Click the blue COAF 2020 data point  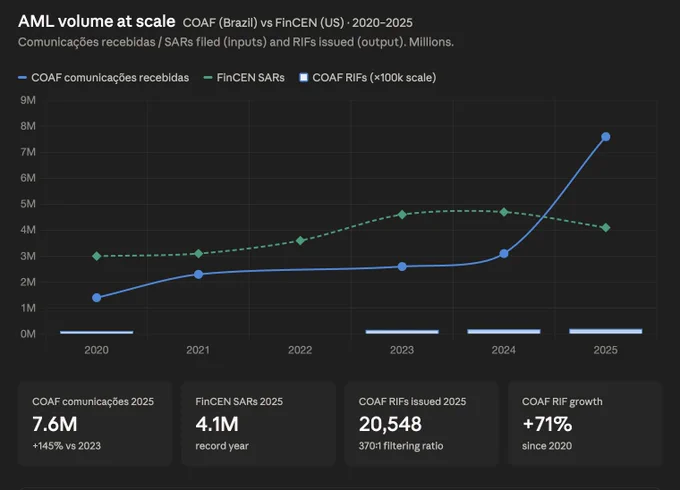(97, 297)
